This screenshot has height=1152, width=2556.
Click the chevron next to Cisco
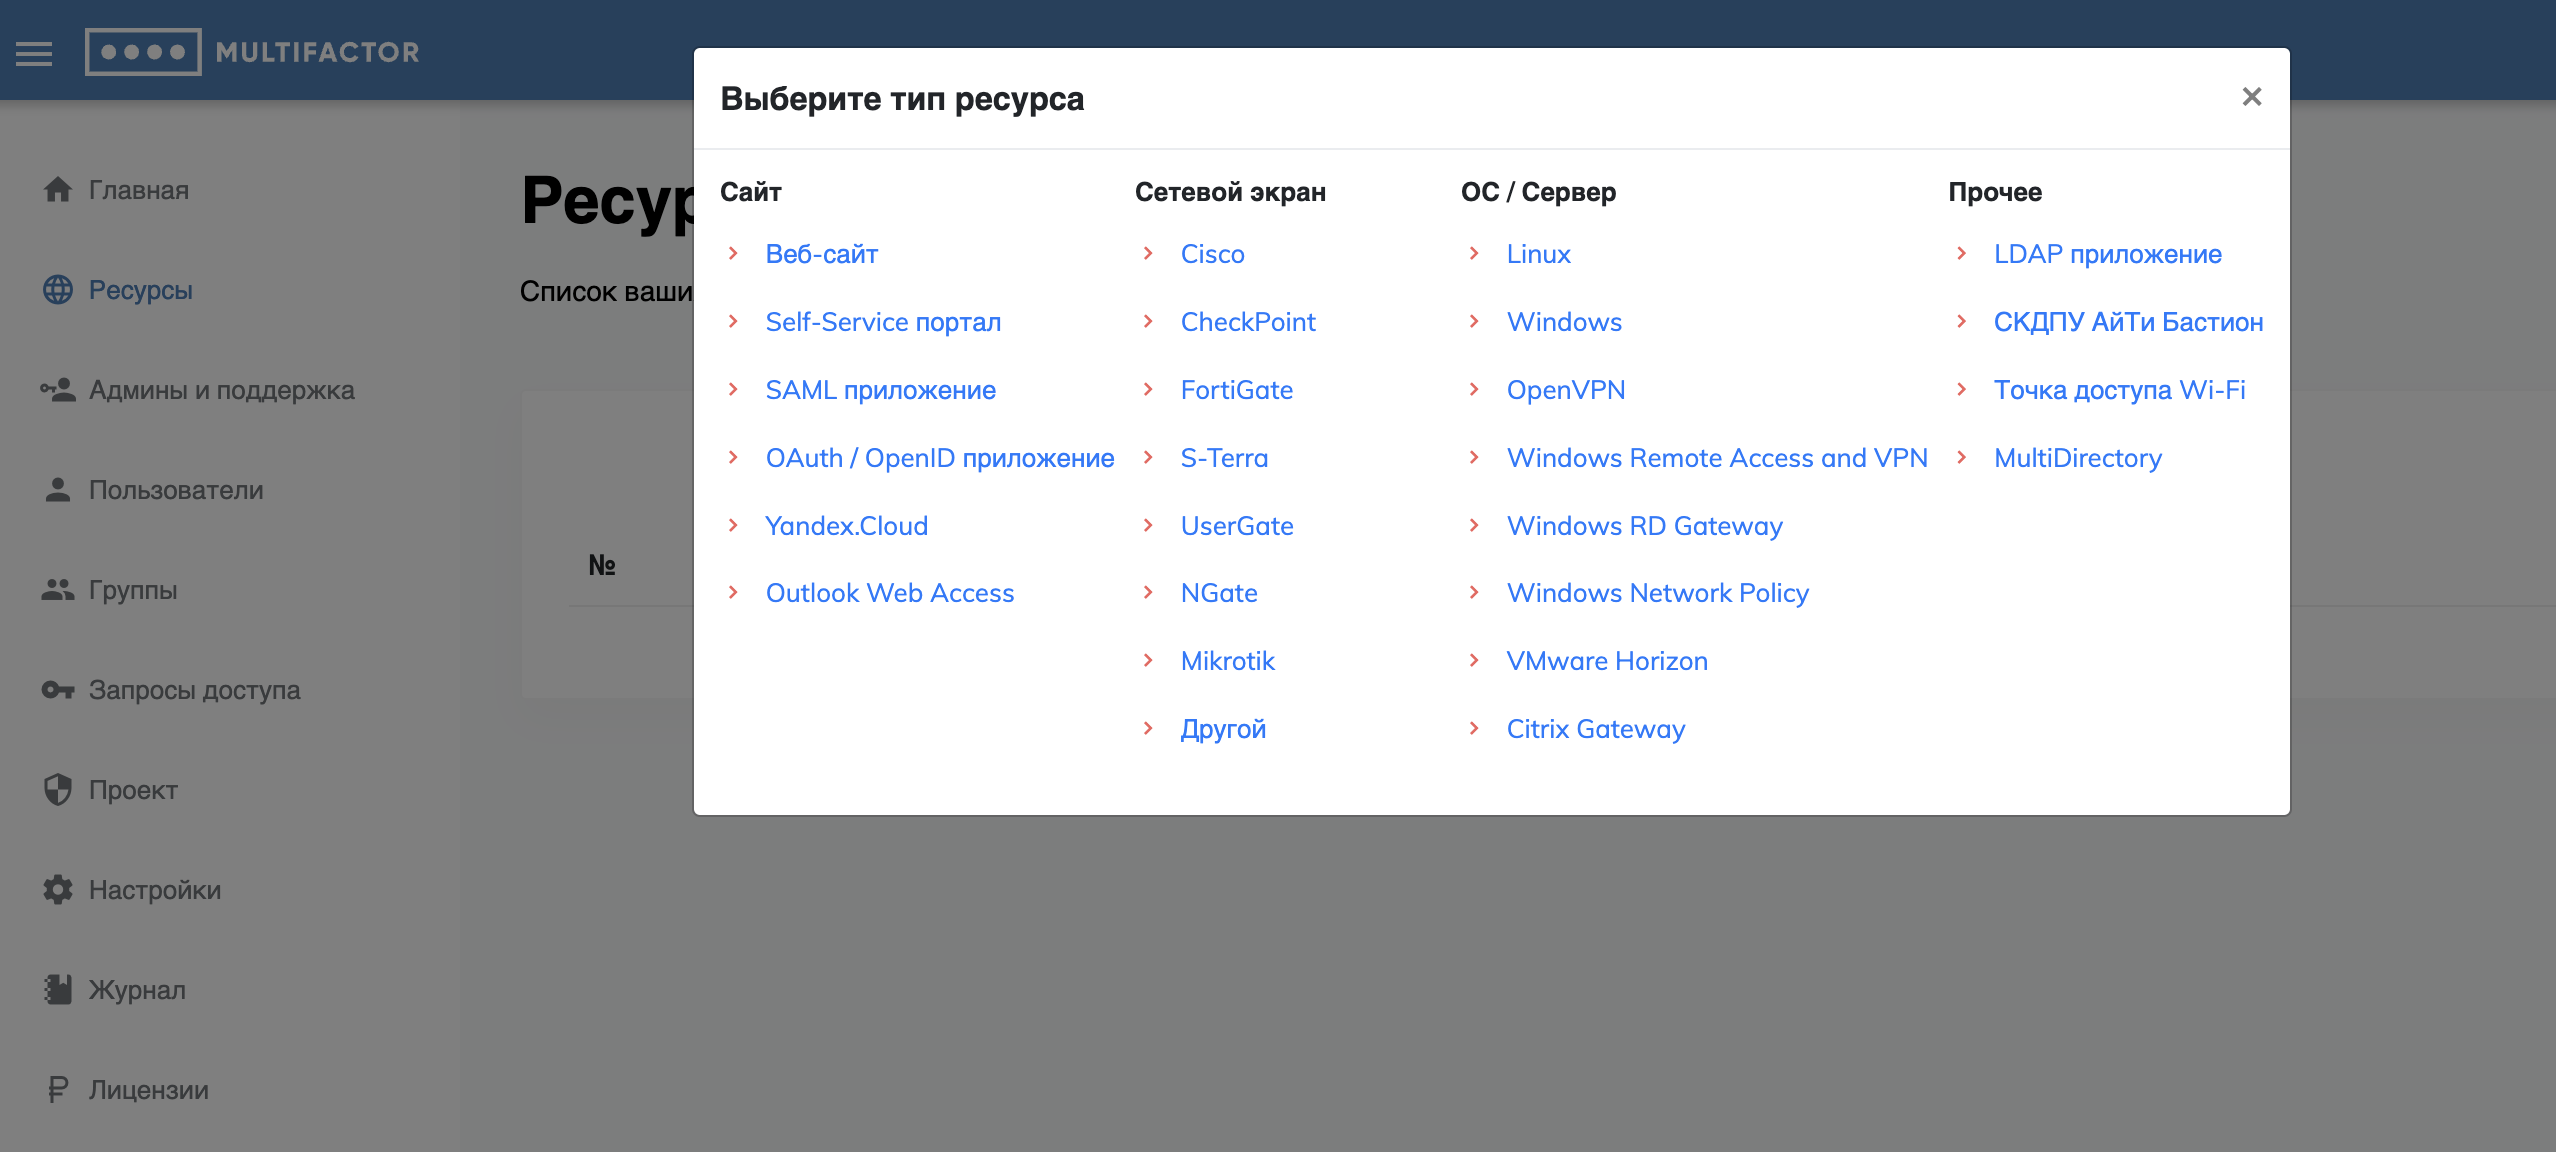click(1148, 254)
